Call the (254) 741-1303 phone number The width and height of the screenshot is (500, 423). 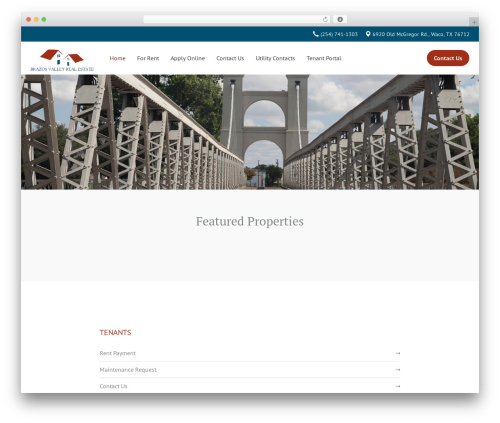339,34
